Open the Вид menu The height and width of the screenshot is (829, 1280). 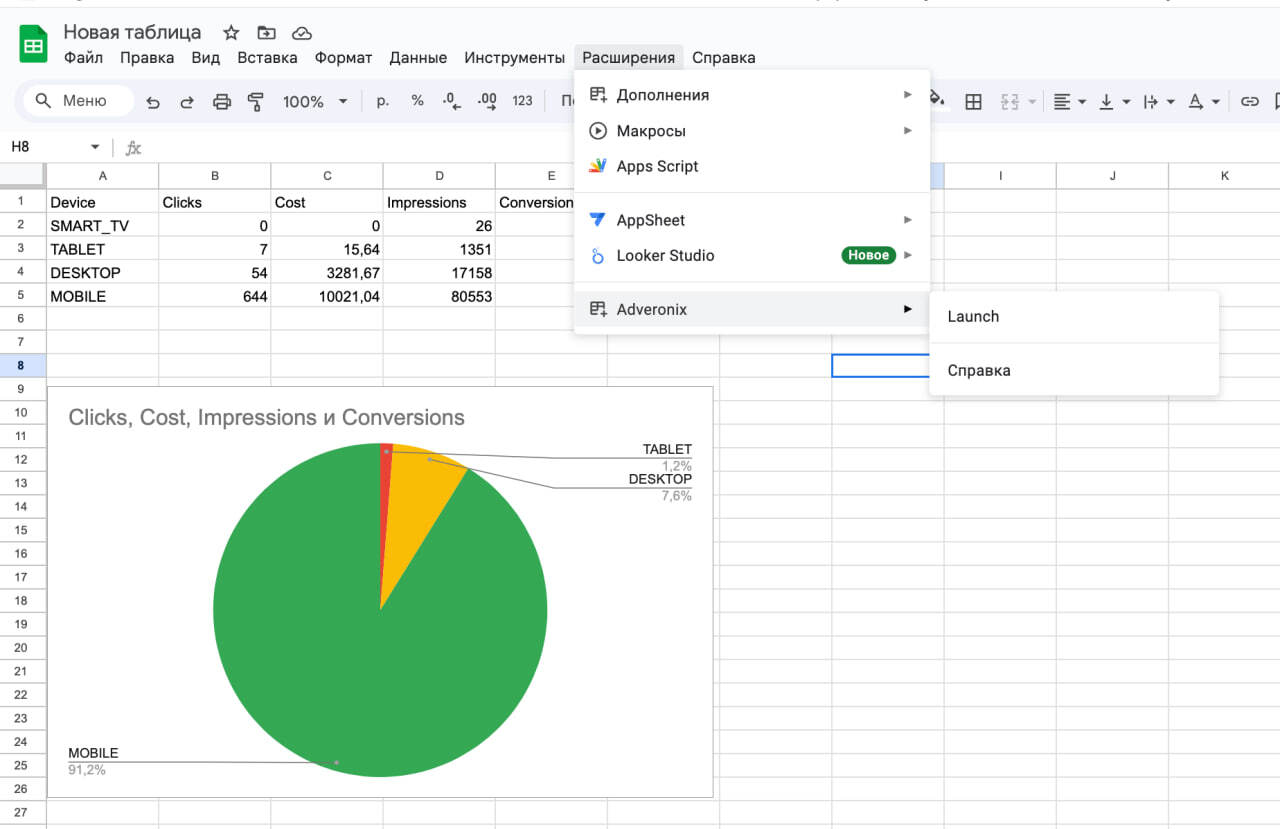click(205, 58)
